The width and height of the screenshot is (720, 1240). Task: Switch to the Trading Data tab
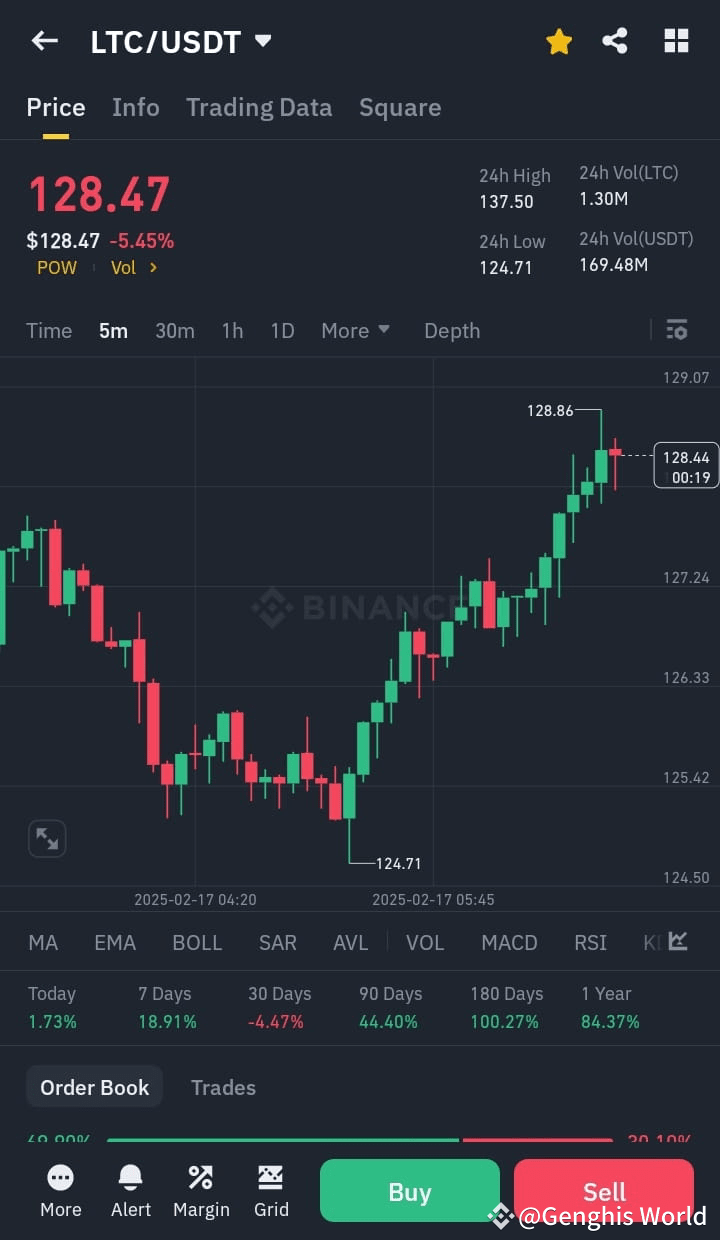coord(259,107)
